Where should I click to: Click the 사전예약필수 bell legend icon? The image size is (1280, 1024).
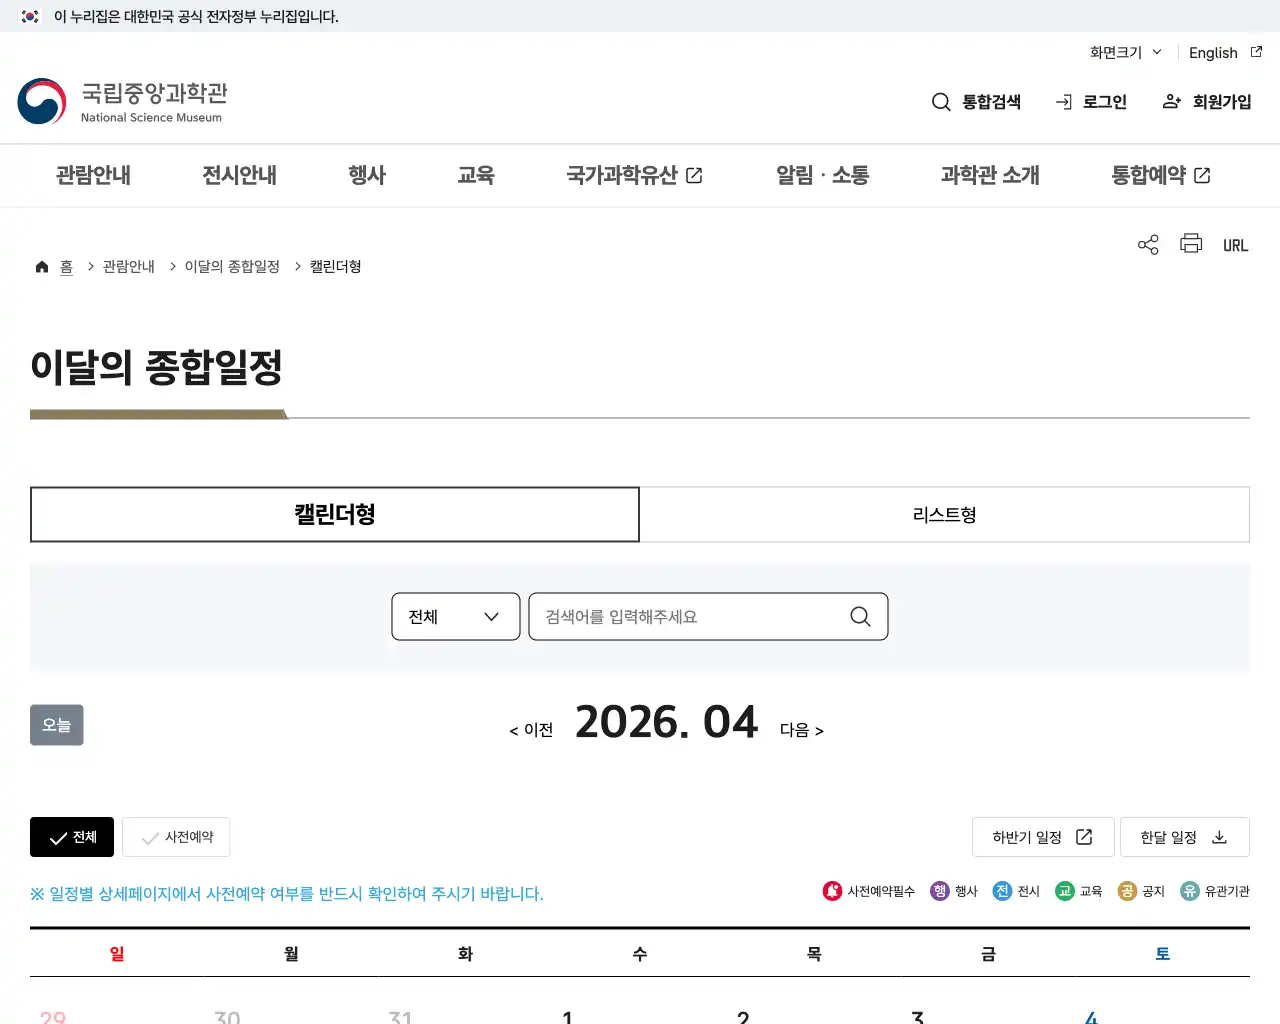833,891
